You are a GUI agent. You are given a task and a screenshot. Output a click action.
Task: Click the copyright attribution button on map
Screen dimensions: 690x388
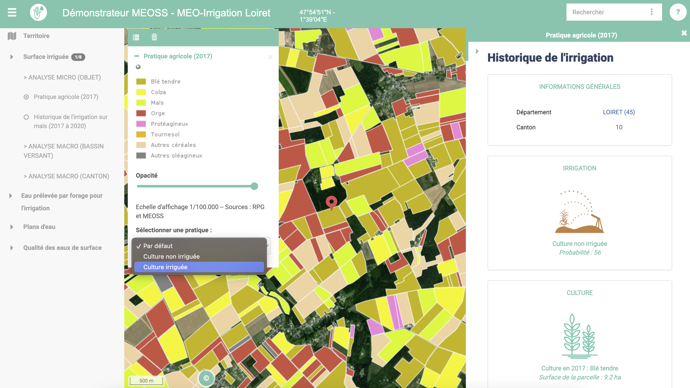pos(206,378)
